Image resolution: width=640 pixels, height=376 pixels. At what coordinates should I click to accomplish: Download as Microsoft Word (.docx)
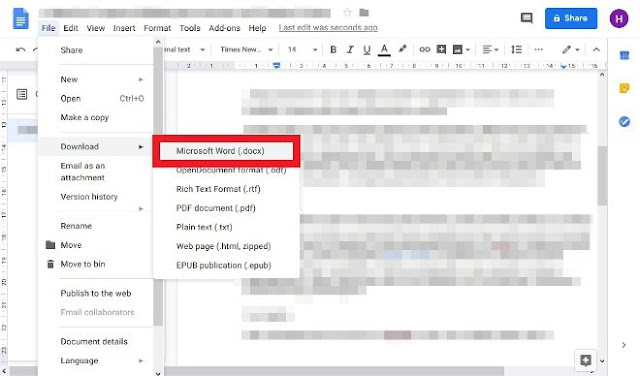coord(226,151)
